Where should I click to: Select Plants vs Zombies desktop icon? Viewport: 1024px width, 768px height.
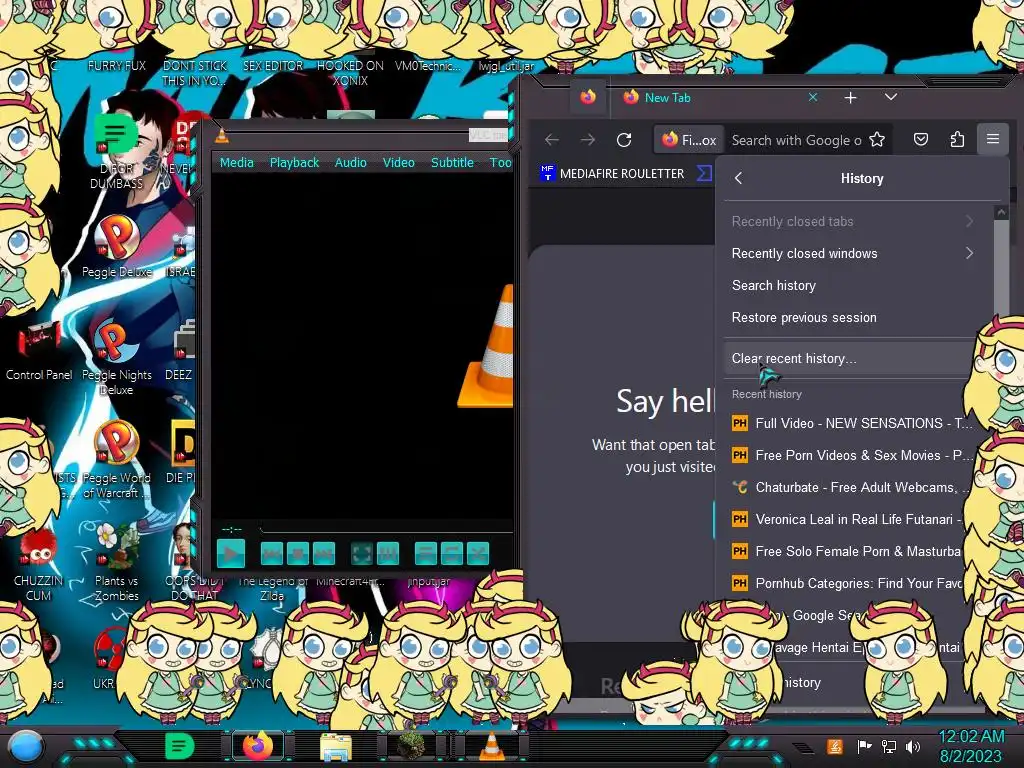(x=116, y=563)
